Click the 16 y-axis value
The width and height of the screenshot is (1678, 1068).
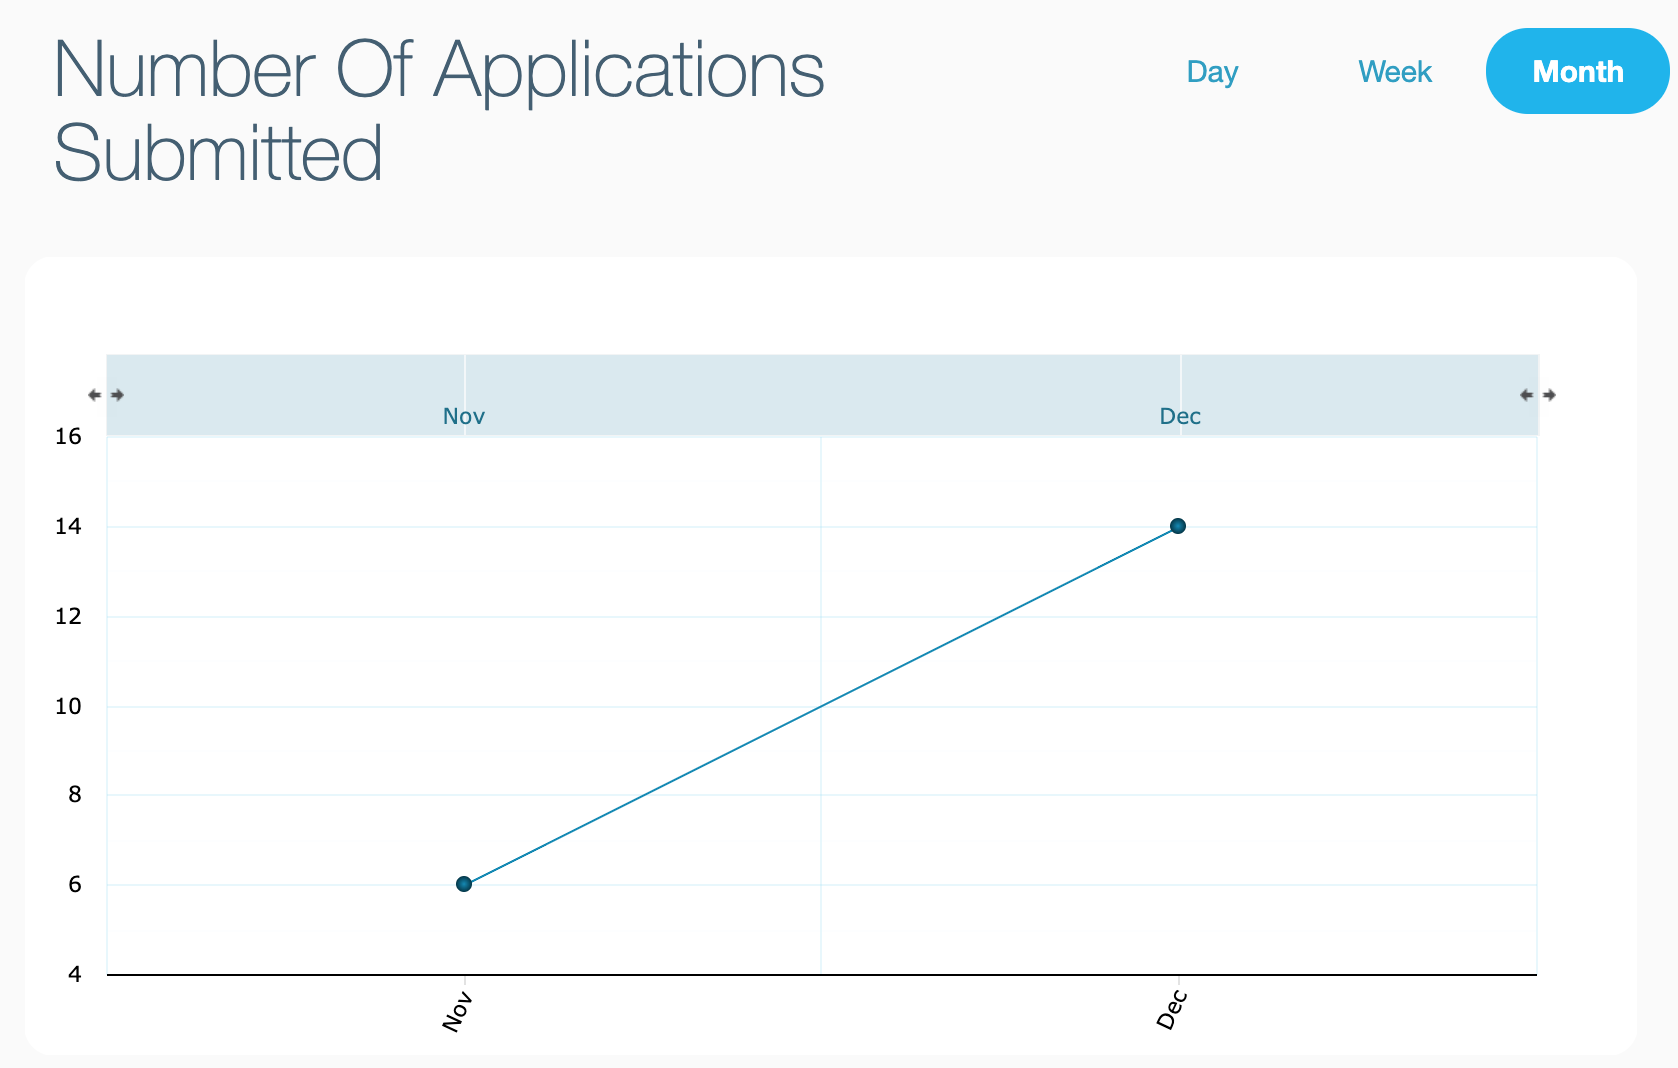tap(68, 437)
